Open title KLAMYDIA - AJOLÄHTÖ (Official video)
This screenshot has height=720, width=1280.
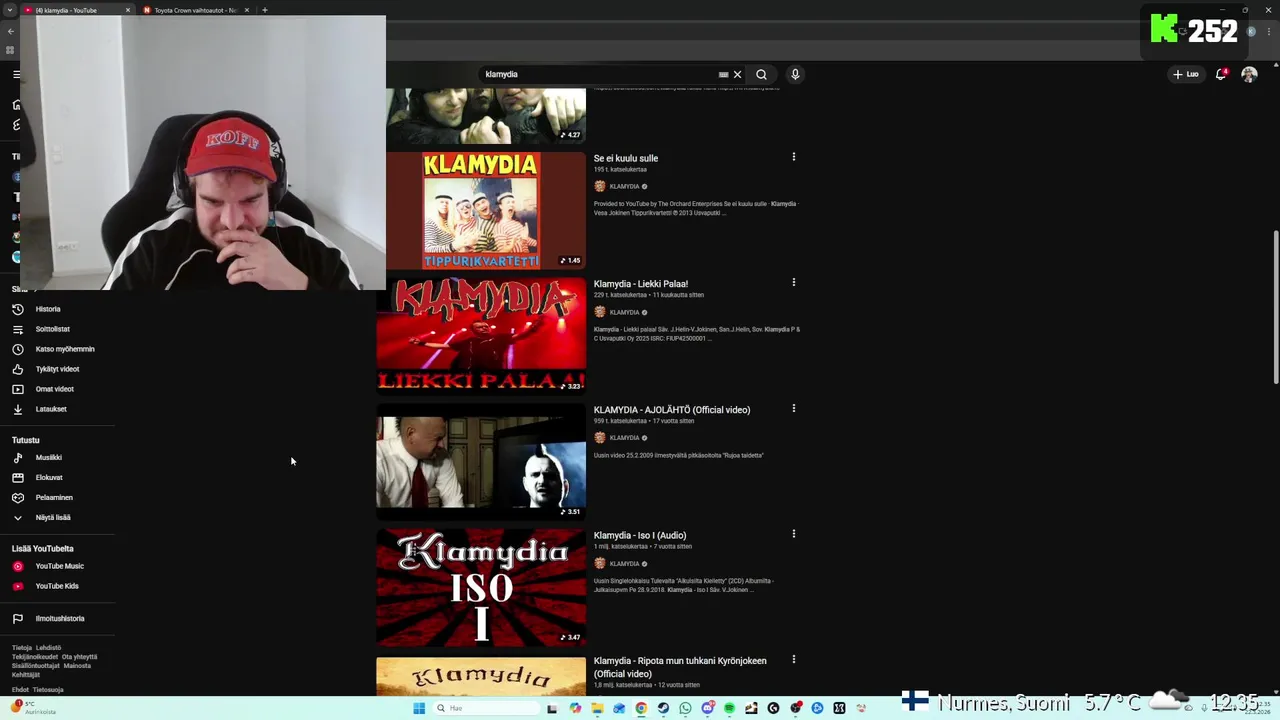[672, 410]
